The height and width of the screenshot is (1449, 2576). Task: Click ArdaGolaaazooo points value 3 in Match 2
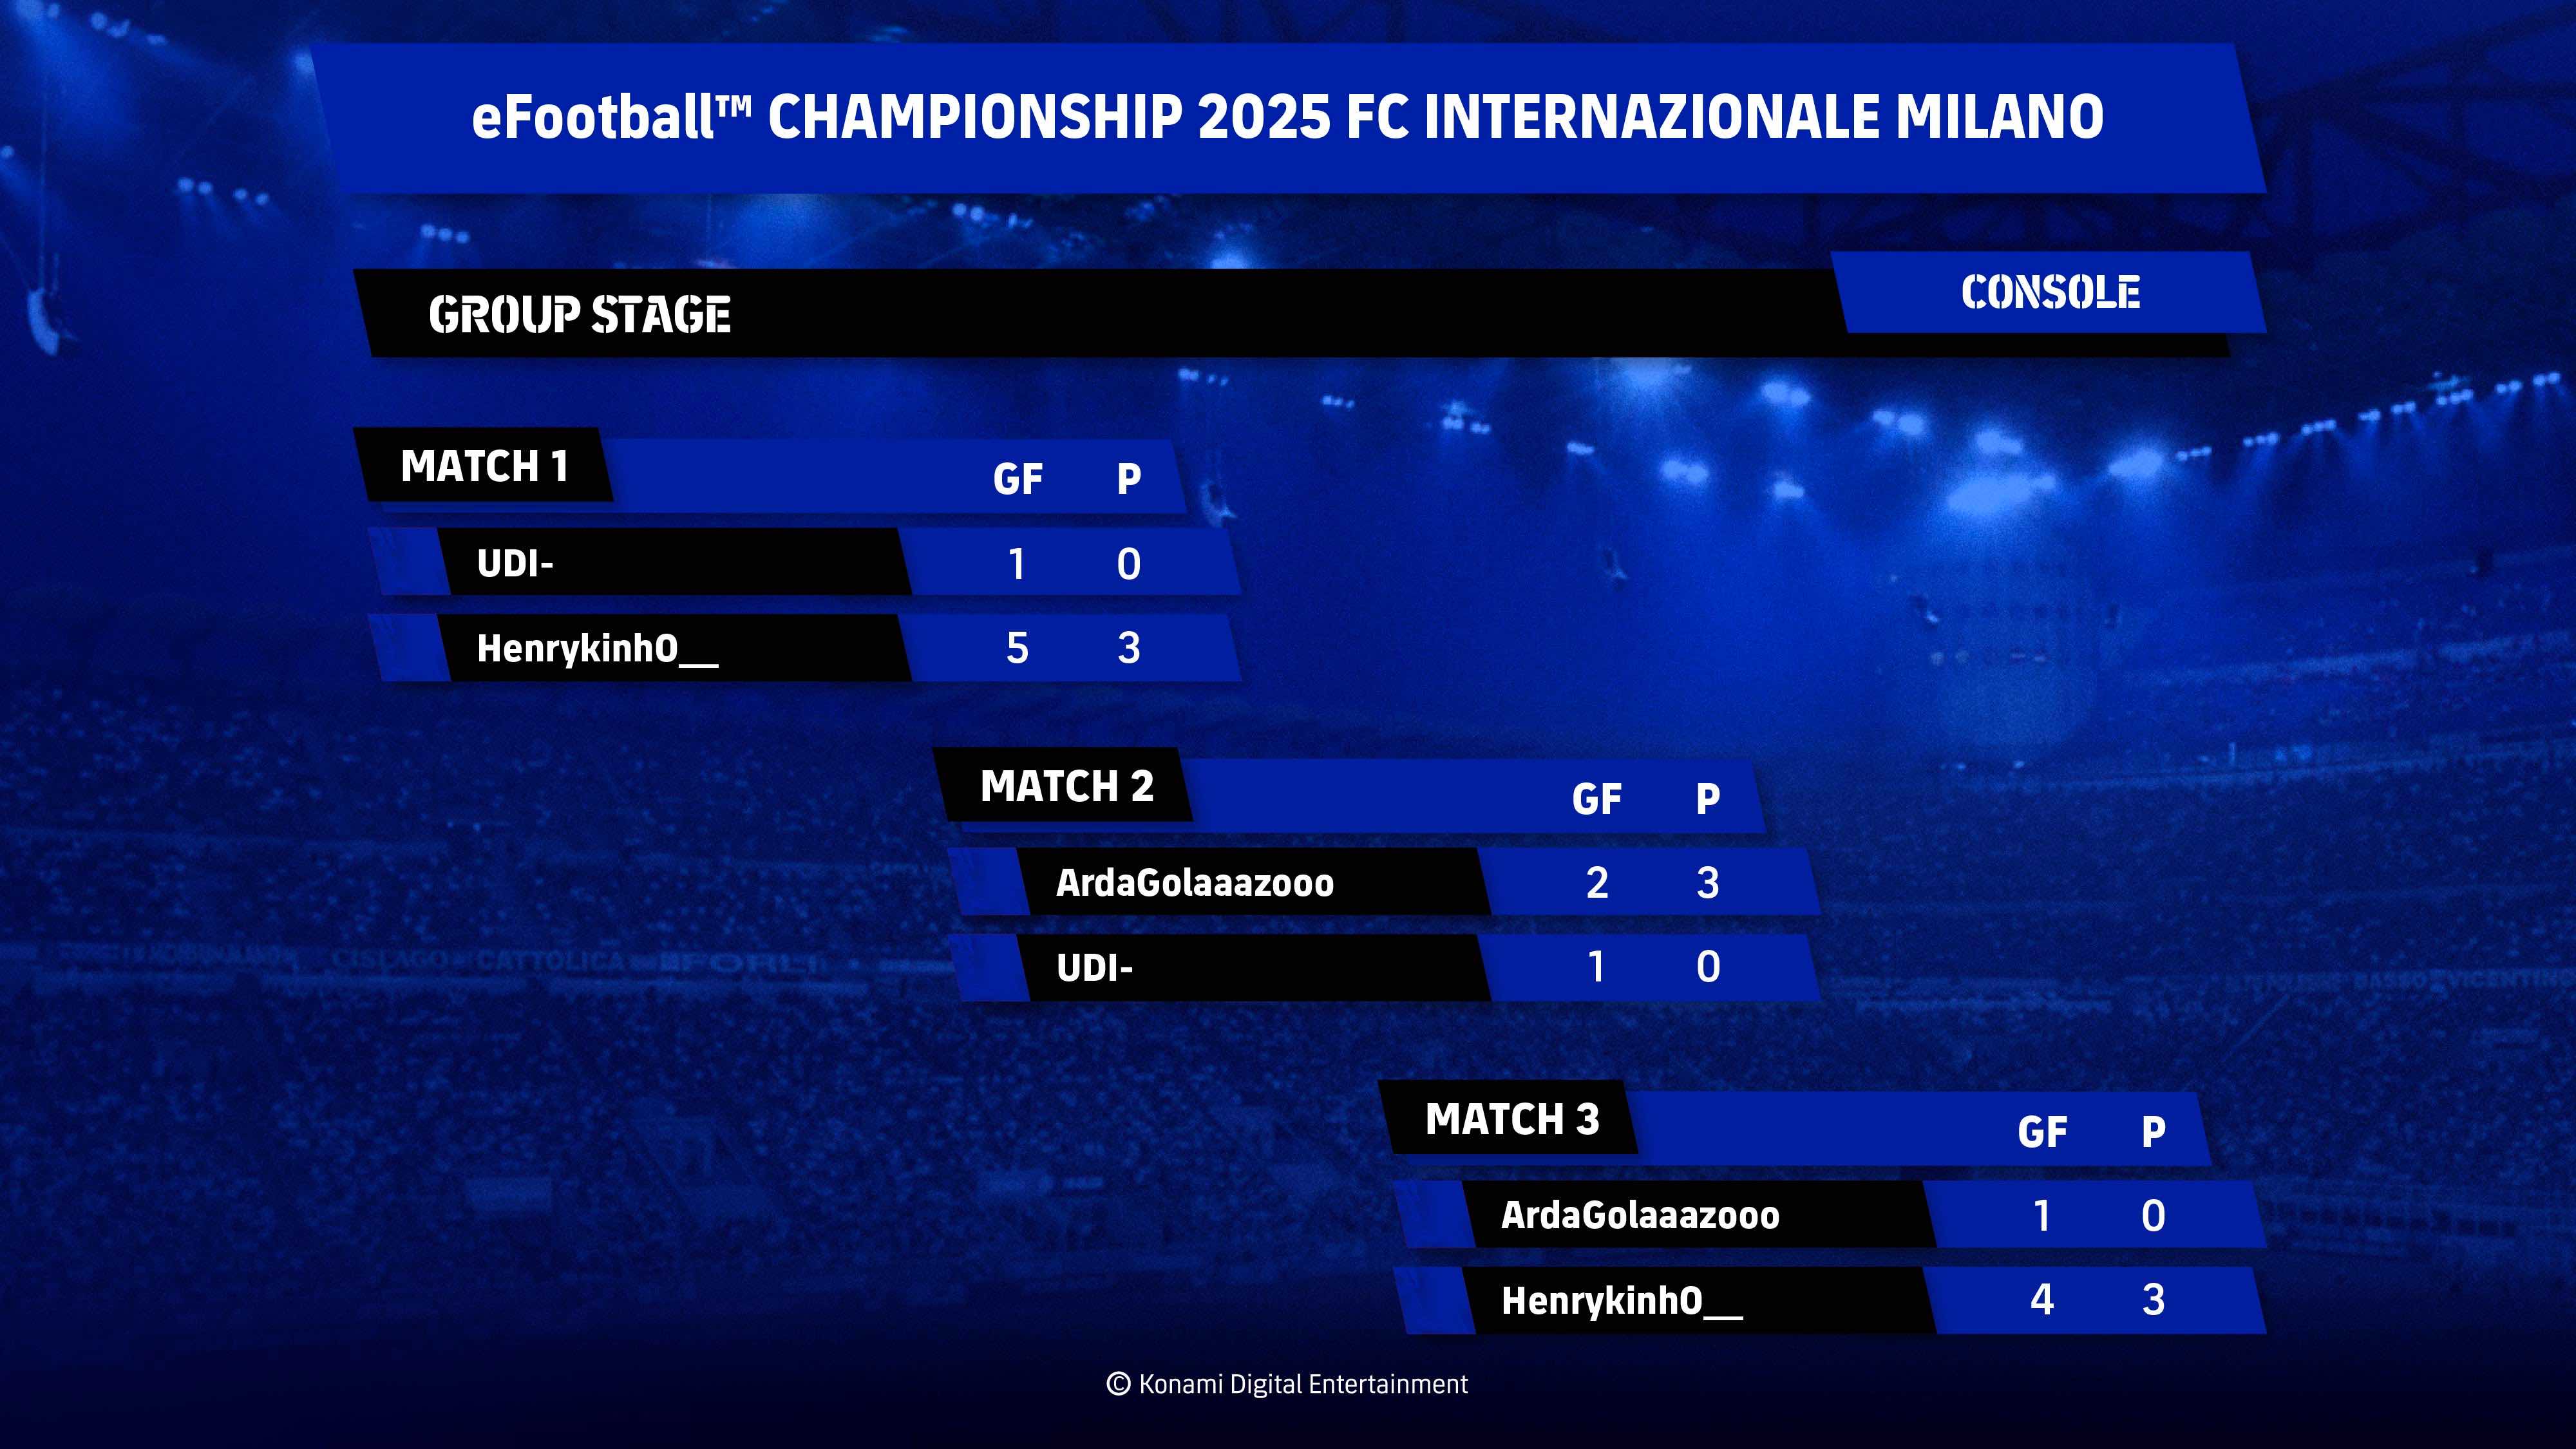click(1708, 882)
